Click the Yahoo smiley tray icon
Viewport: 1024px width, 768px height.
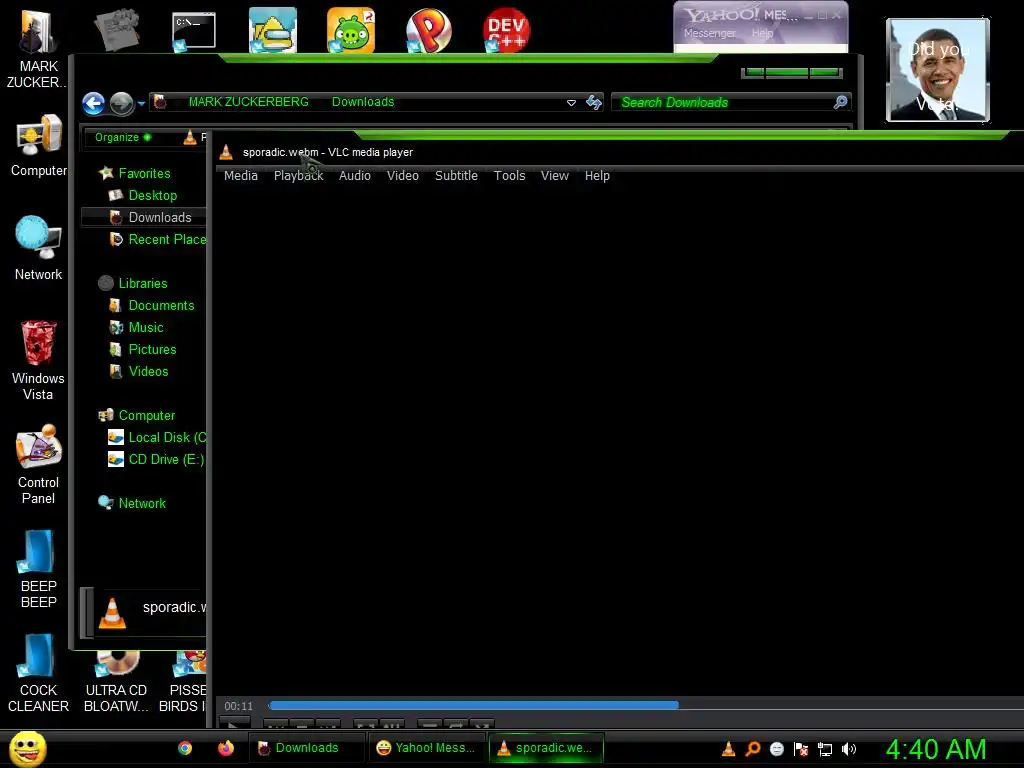pyautogui.click(x=776, y=749)
